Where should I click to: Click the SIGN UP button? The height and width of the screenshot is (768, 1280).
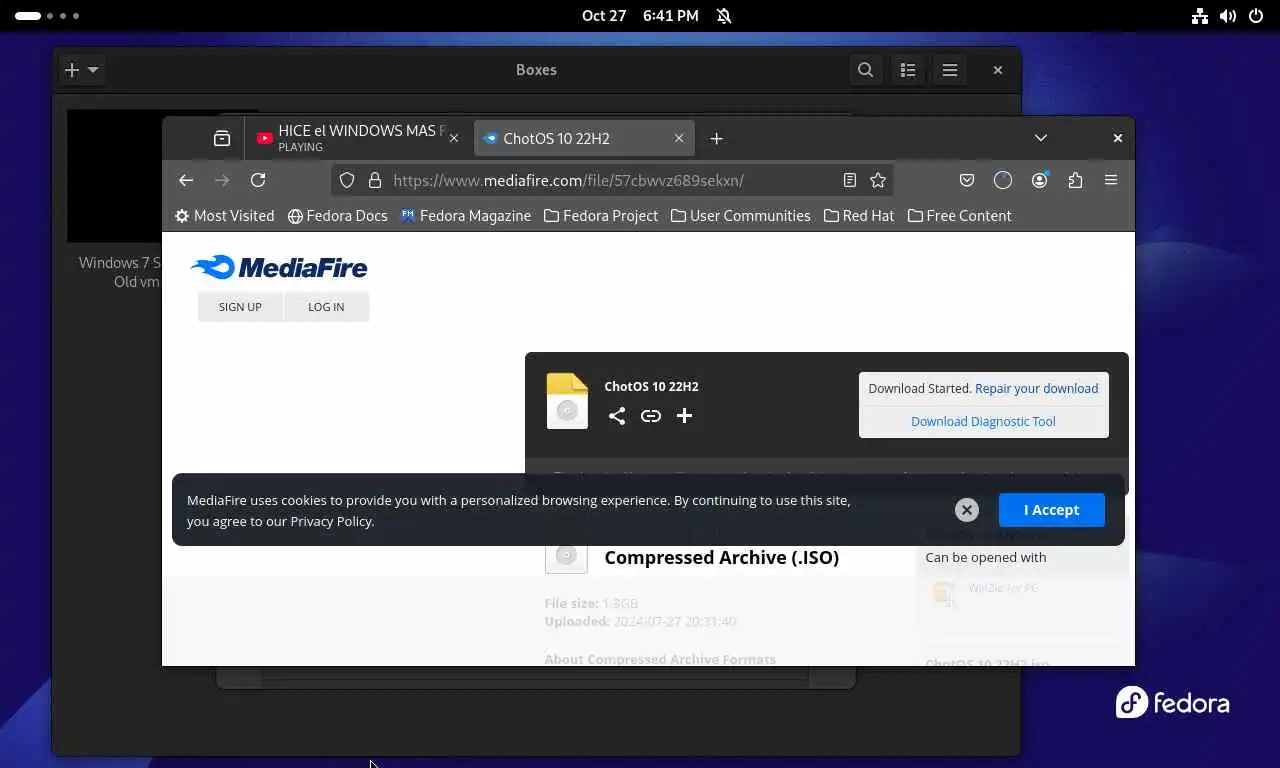[x=240, y=307]
